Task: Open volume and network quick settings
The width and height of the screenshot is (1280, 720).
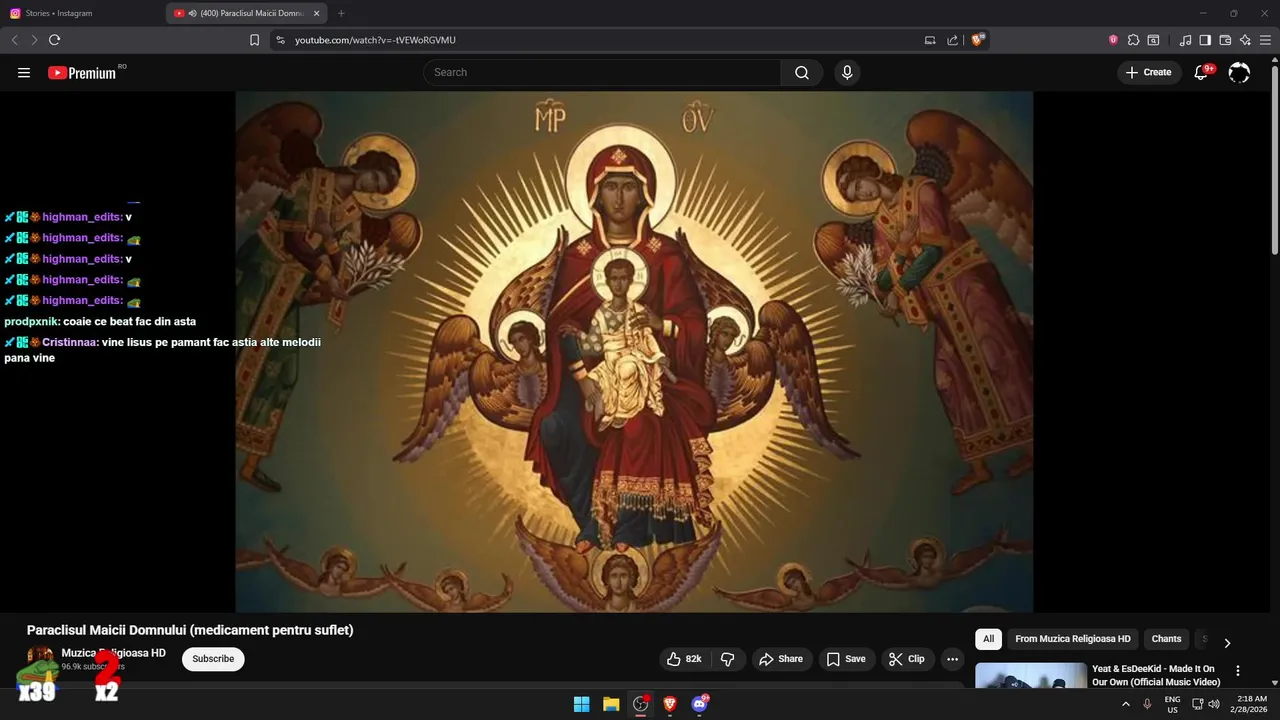Action: coord(1205,704)
